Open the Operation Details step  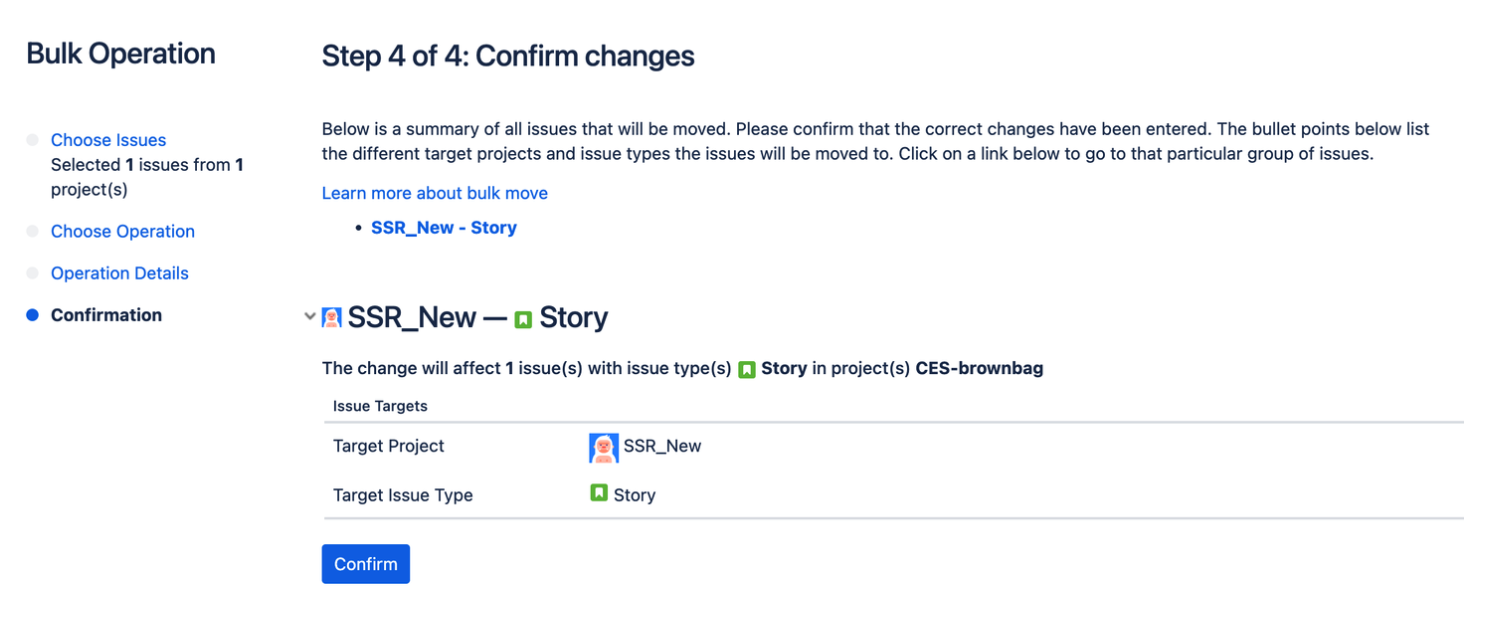click(x=120, y=273)
